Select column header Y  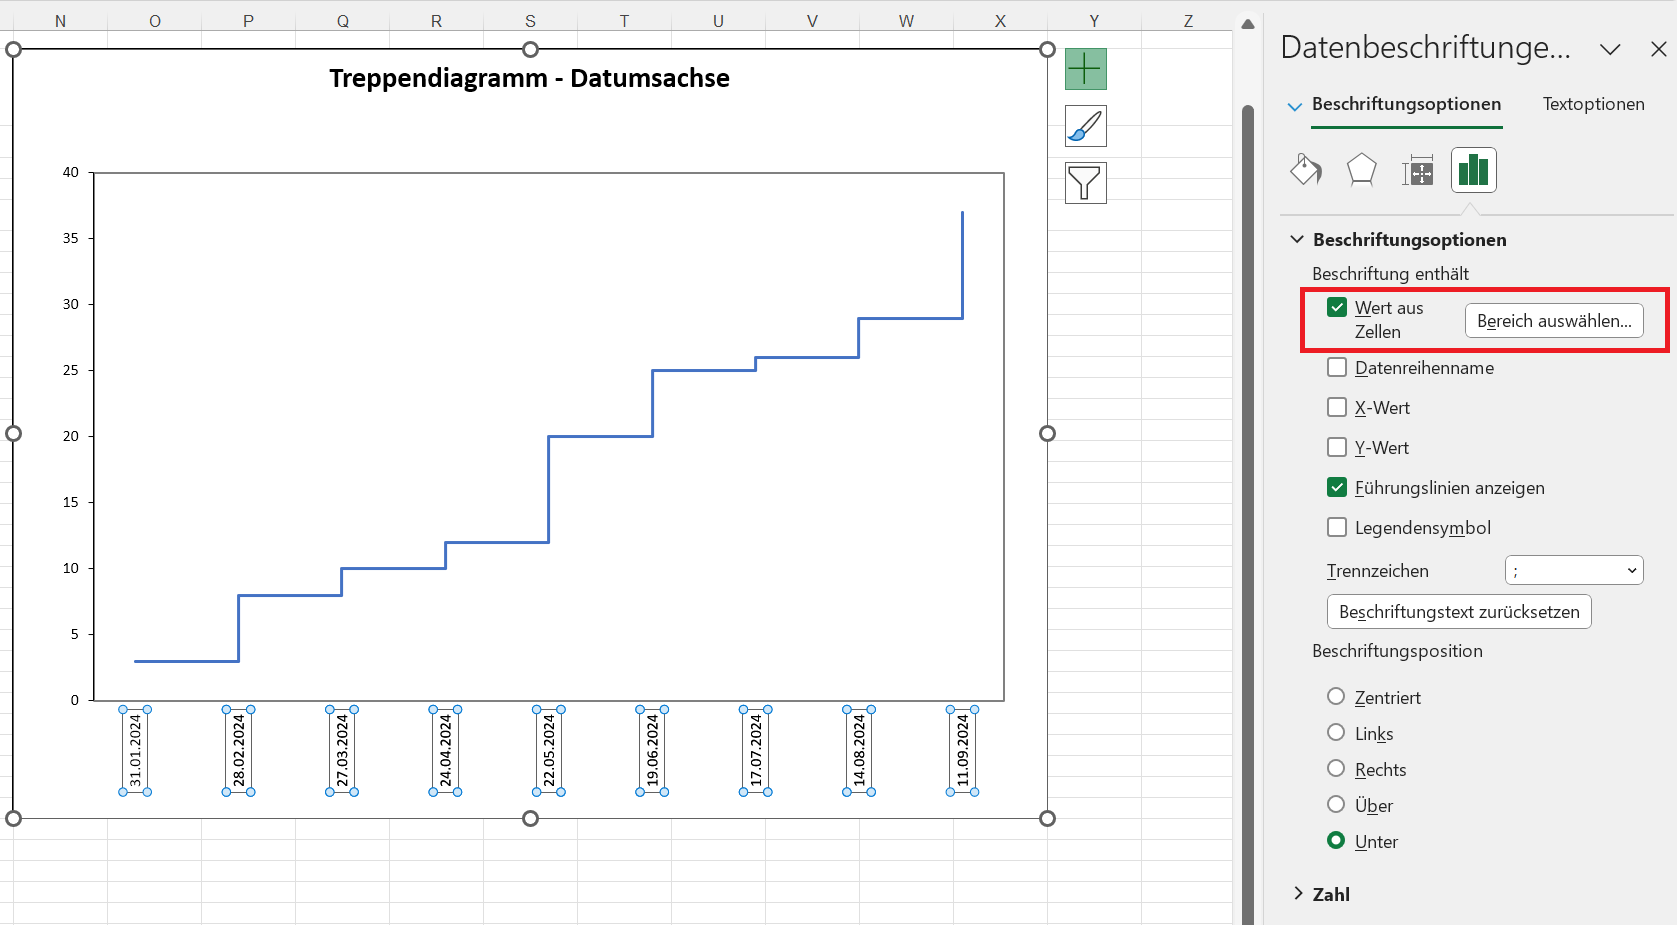tap(1094, 21)
